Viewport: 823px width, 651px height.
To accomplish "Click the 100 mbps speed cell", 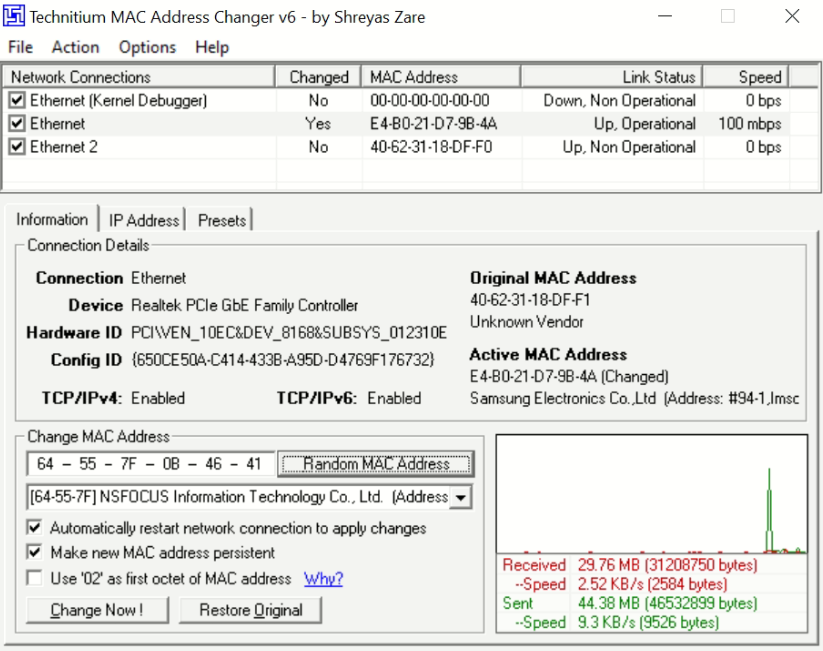I will click(x=750, y=124).
